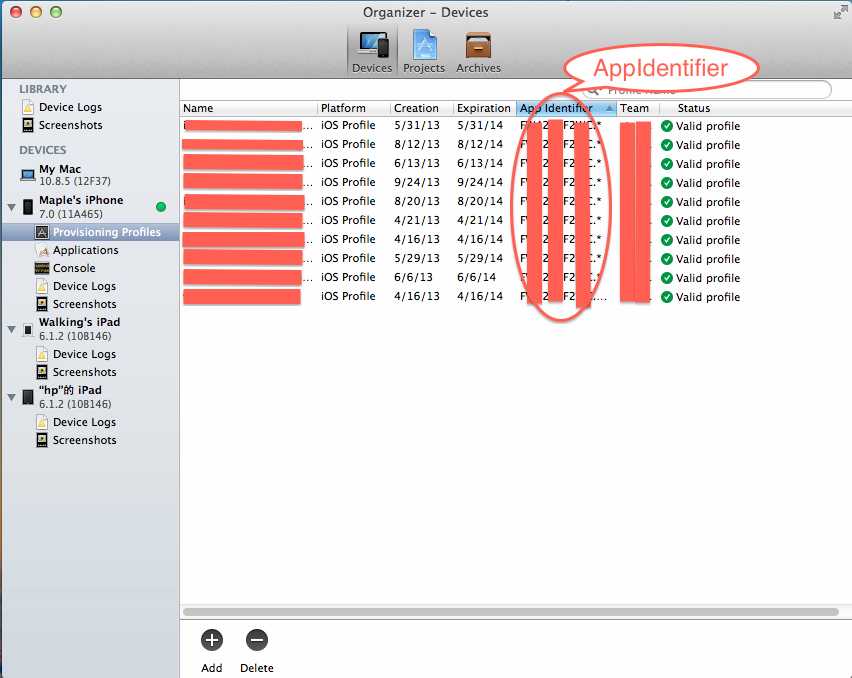
Task: Select profile row created 6/6/13
Action: coord(515,278)
